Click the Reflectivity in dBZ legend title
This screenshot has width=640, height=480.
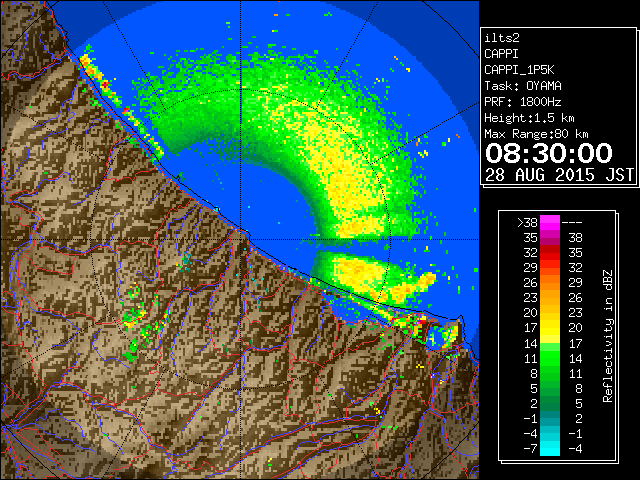click(607, 336)
